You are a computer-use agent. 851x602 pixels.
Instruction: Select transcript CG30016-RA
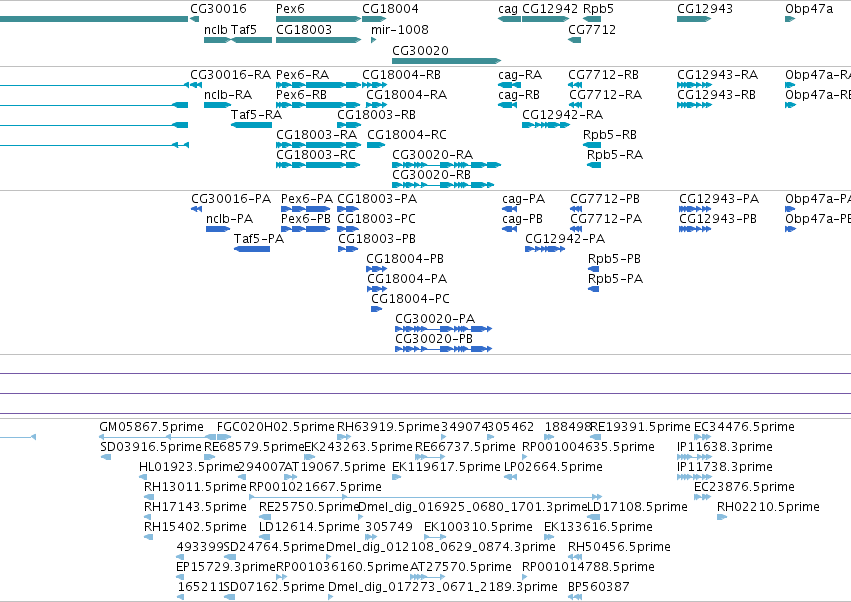coord(230,75)
